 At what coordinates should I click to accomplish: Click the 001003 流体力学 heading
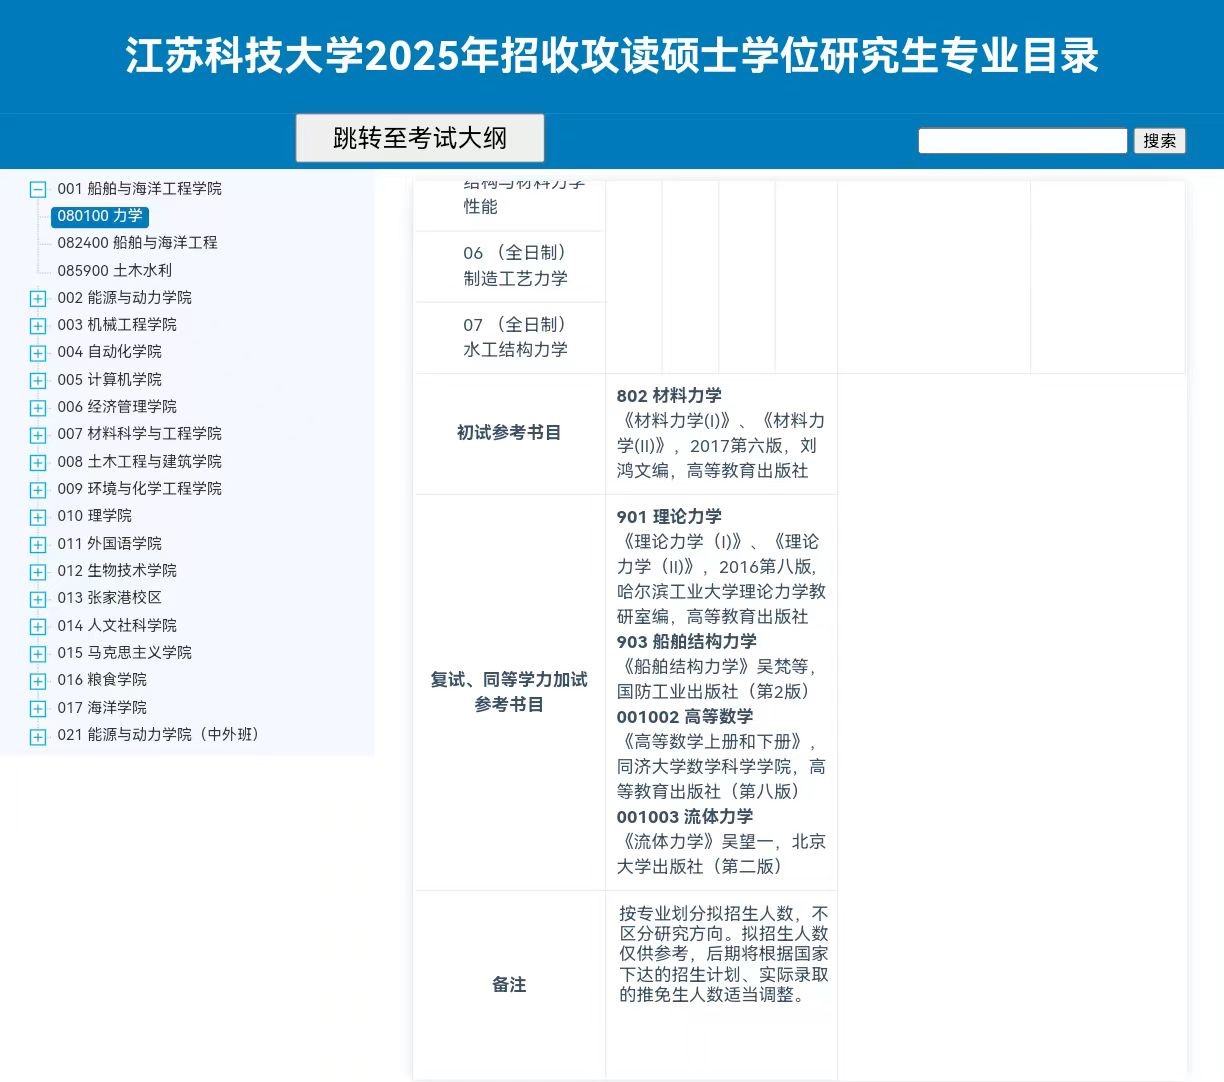685,817
